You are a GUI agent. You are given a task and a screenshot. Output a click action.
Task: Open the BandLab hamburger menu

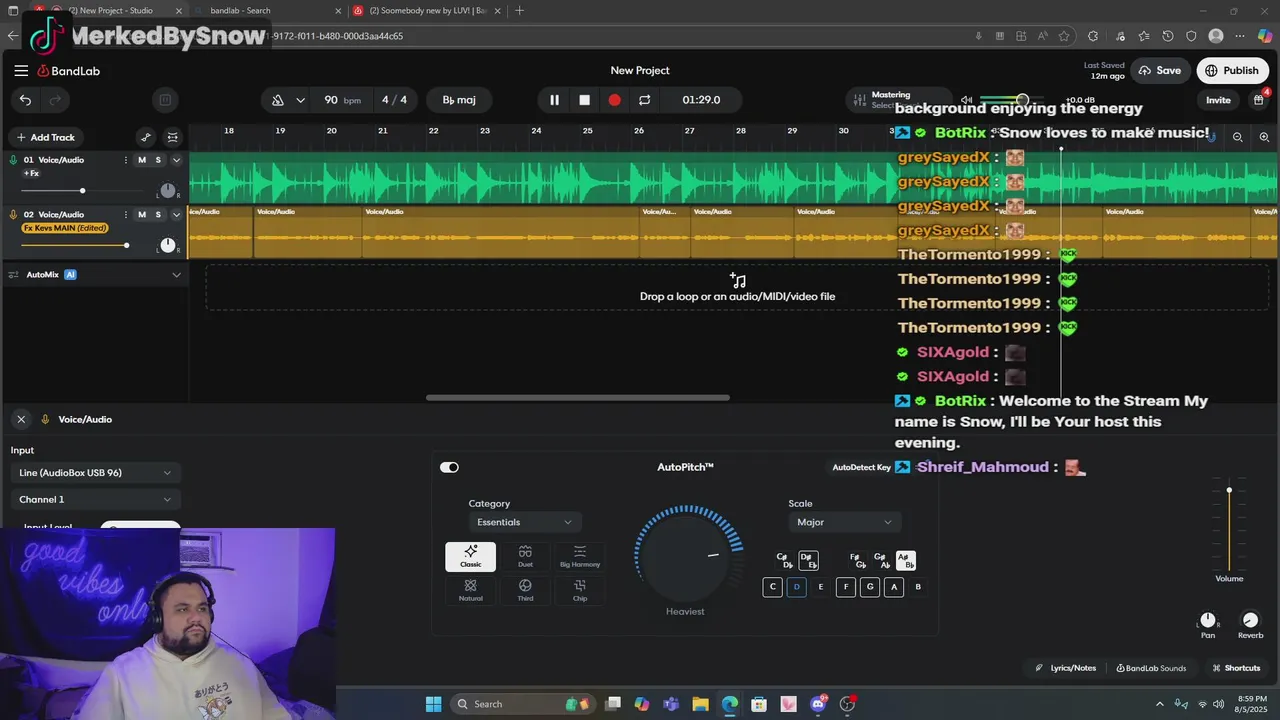[x=21, y=71]
